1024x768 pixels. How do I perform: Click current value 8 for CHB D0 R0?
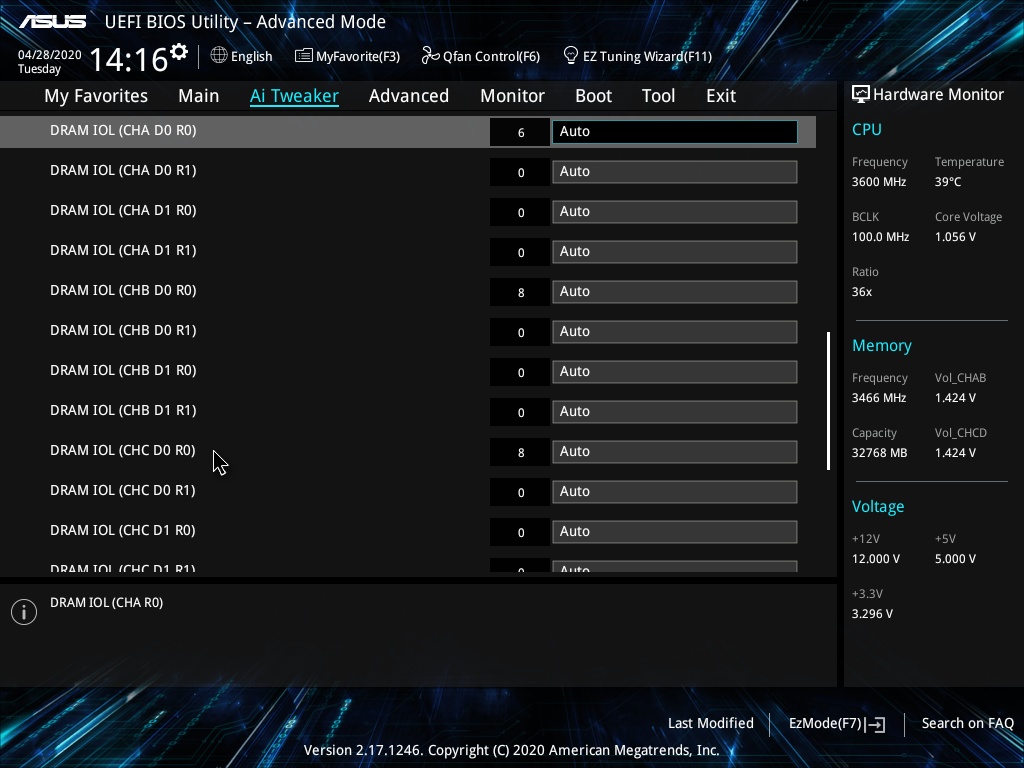(x=520, y=293)
